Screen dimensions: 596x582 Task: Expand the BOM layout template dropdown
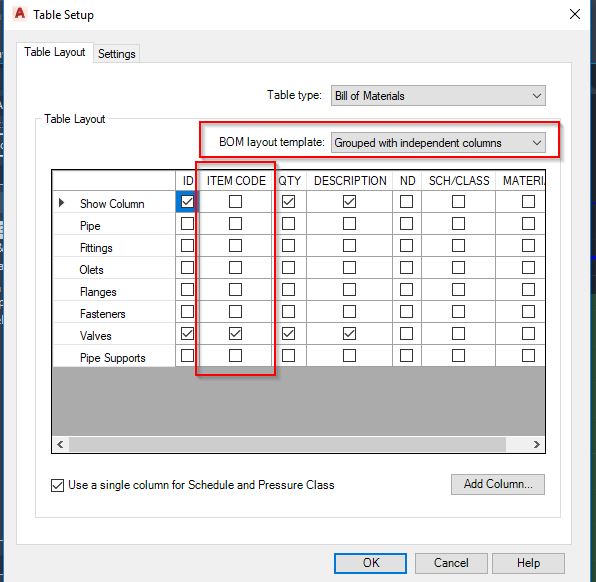click(x=438, y=143)
